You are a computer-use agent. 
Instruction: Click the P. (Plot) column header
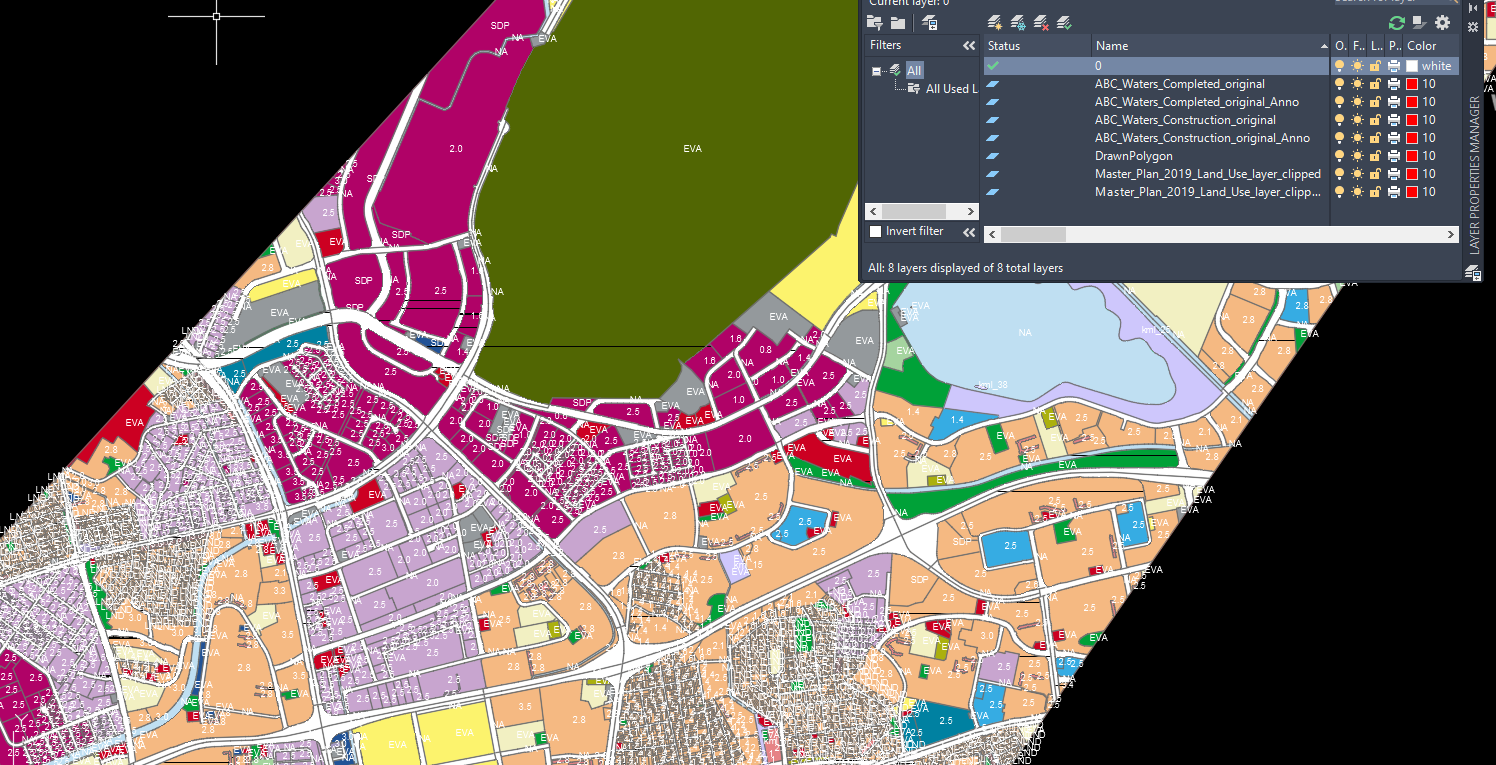[x=1394, y=46]
